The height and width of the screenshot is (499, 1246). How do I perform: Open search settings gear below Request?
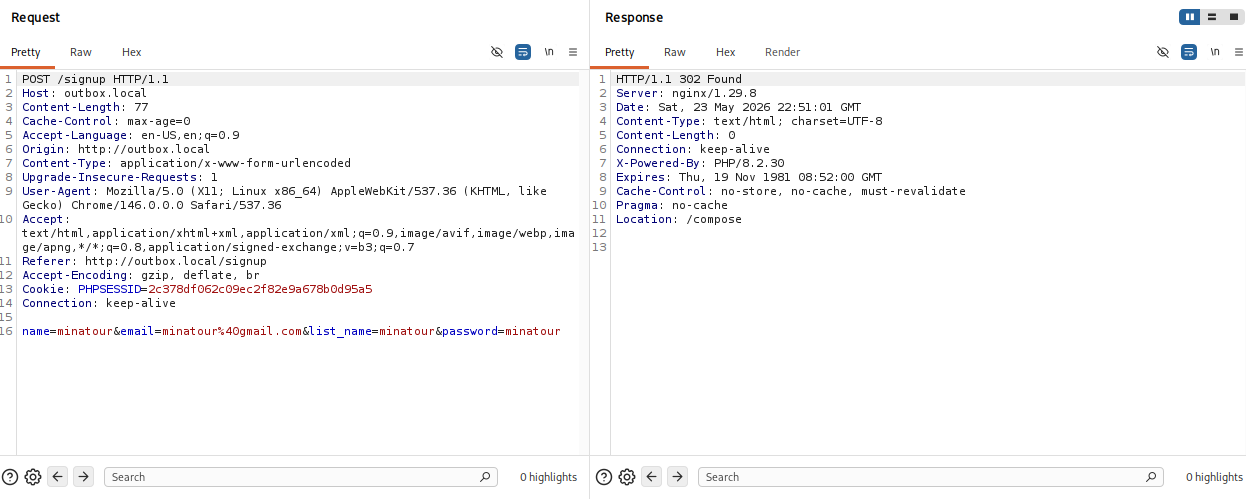pyautogui.click(x=32, y=477)
